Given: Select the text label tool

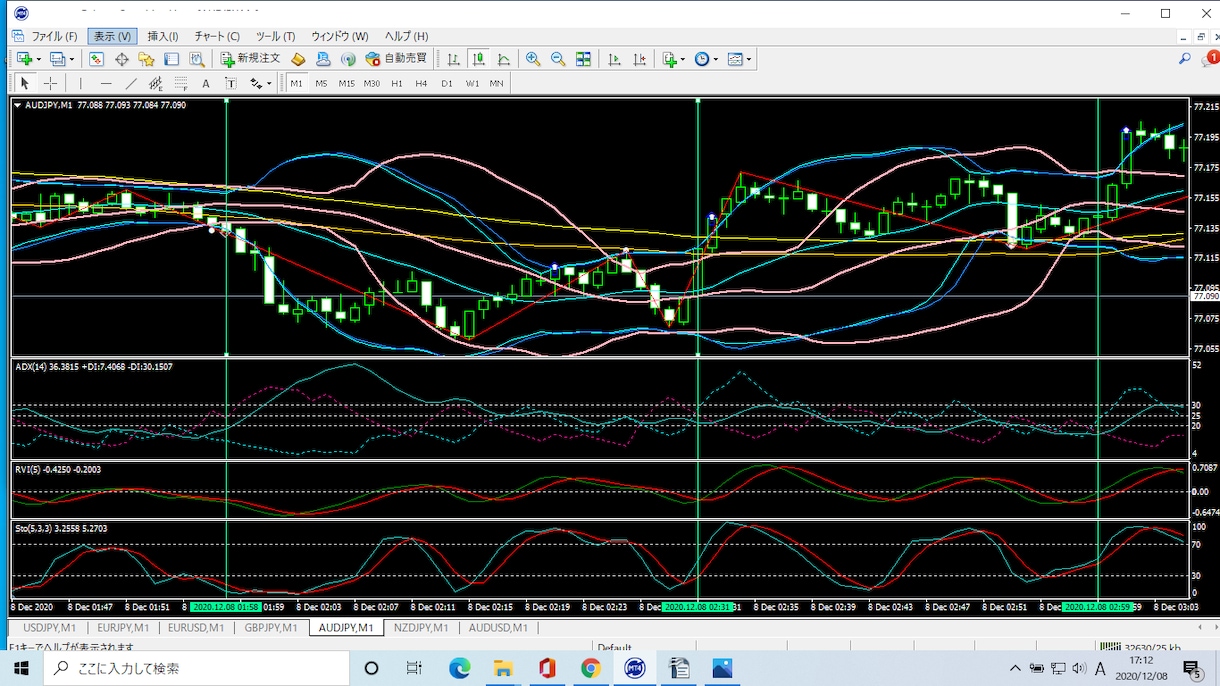Looking at the screenshot, I should pos(230,84).
